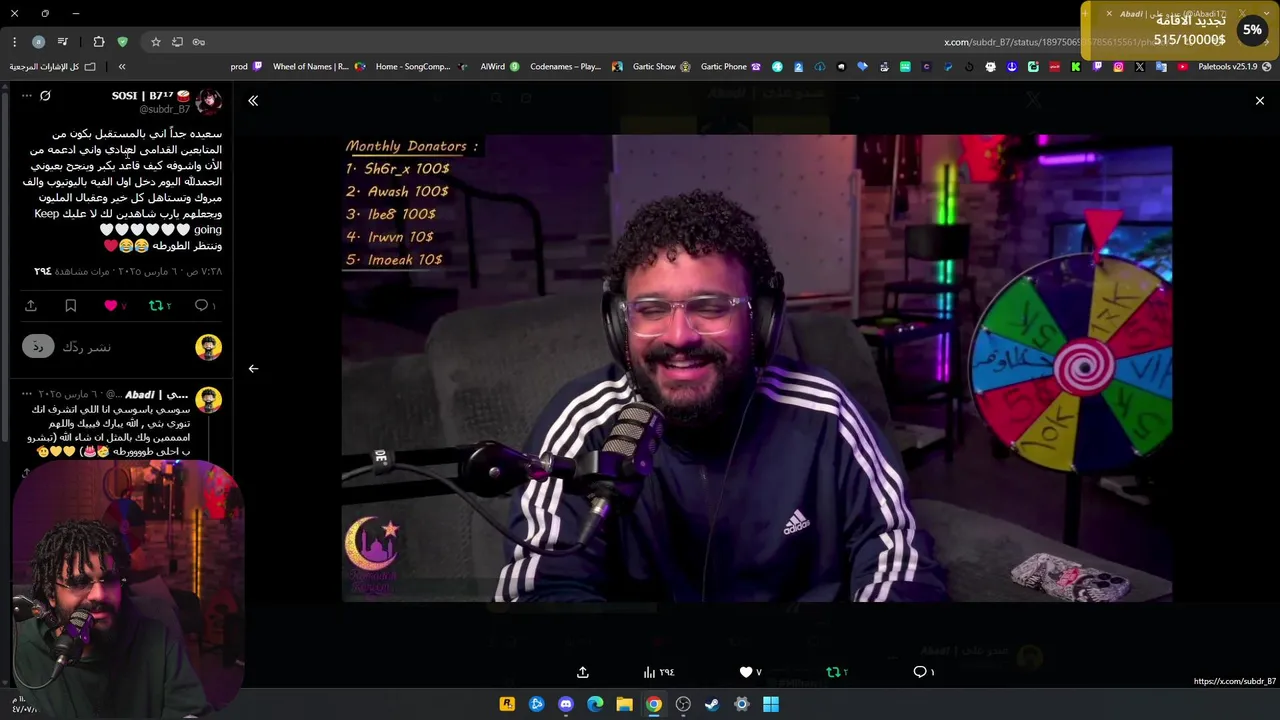
Task: Bookmark this page with the star icon
Action: click(156, 42)
